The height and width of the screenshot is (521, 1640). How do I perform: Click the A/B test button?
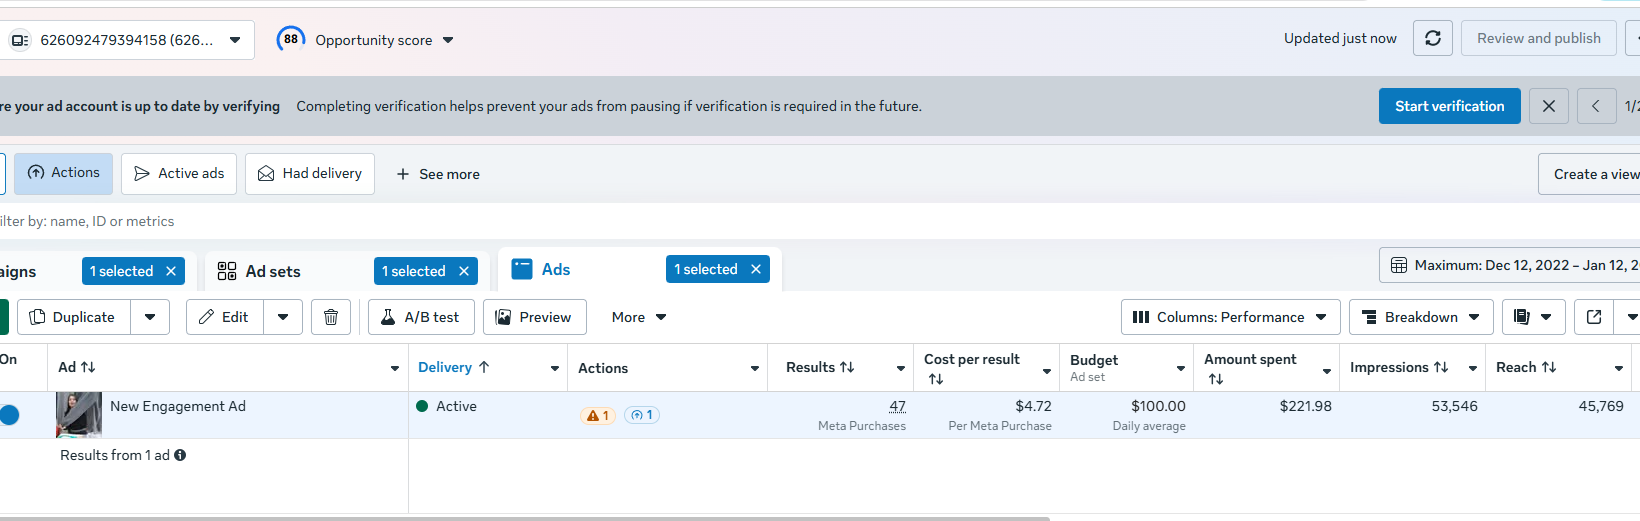(x=420, y=317)
